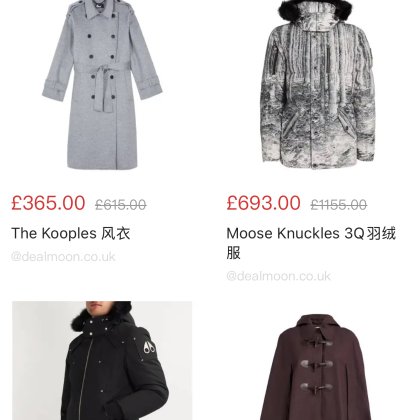
Task: Open the grey Kooples trench coat image
Action: click(102, 85)
